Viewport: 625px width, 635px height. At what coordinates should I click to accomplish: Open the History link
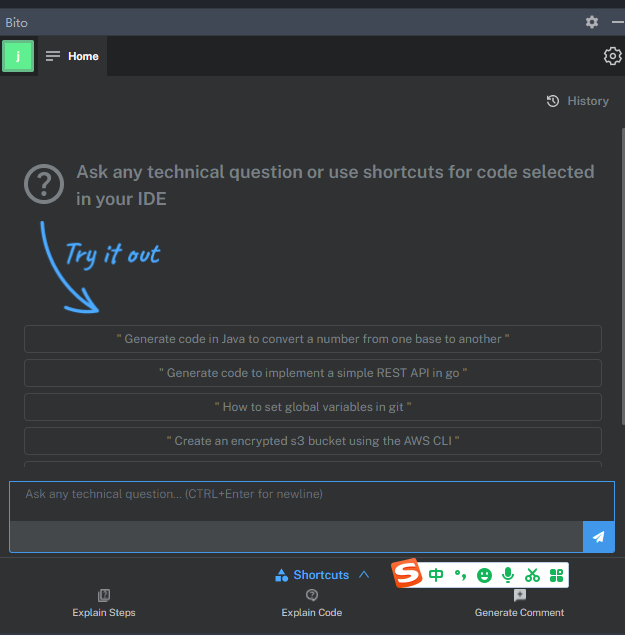(588, 101)
